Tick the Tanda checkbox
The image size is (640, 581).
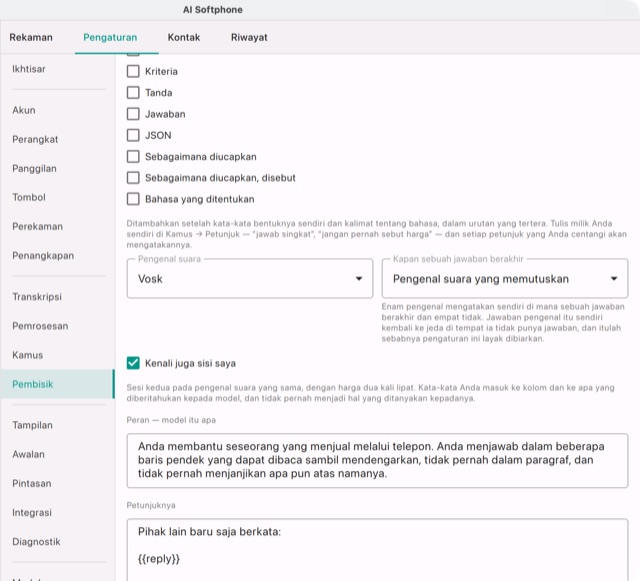tap(133, 93)
